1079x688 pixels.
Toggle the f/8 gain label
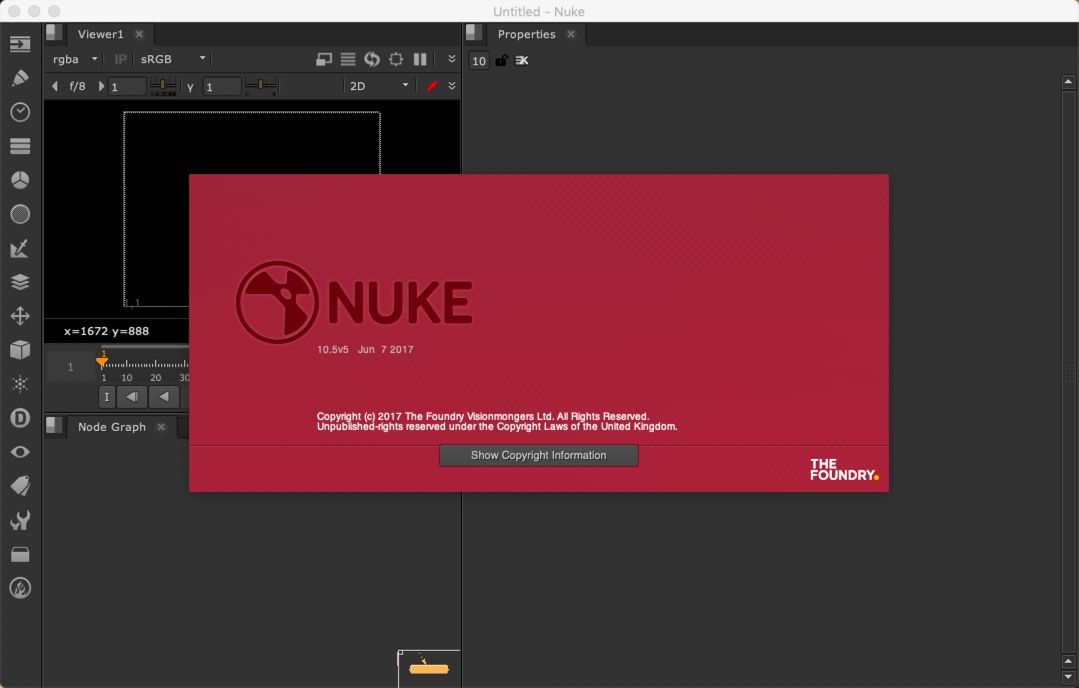click(x=77, y=86)
